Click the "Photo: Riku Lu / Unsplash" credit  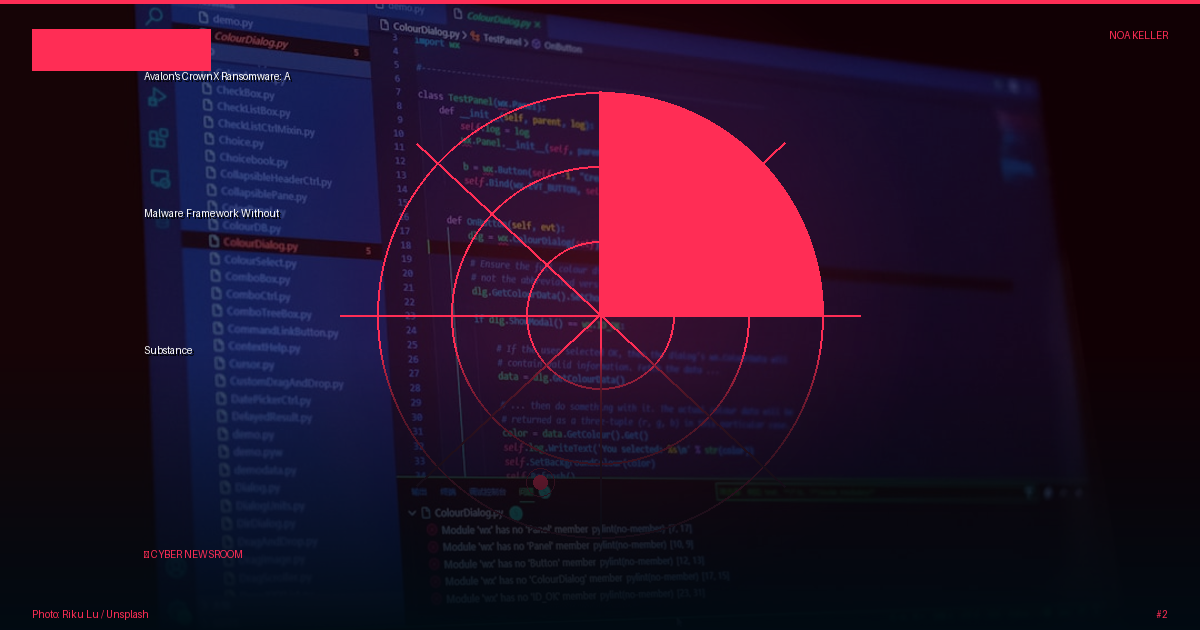pyautogui.click(x=90, y=614)
